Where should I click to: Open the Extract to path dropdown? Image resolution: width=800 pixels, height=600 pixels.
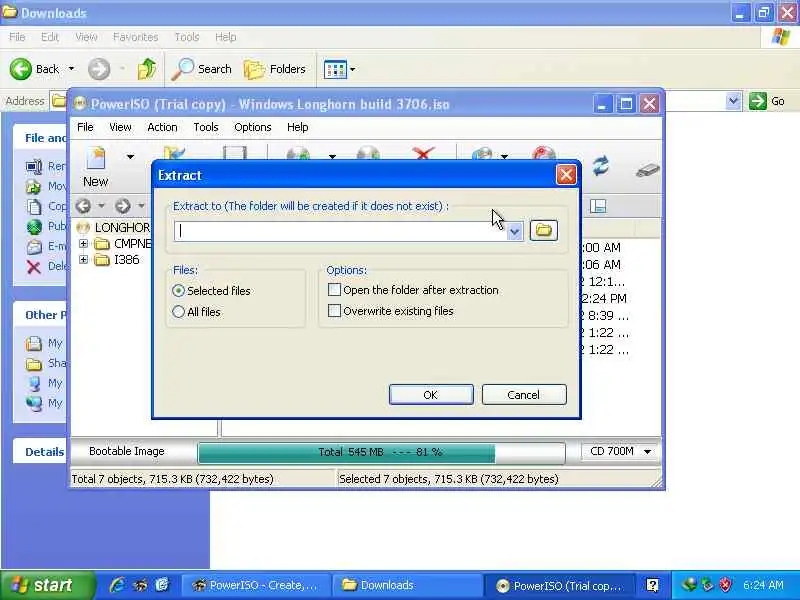click(x=515, y=232)
